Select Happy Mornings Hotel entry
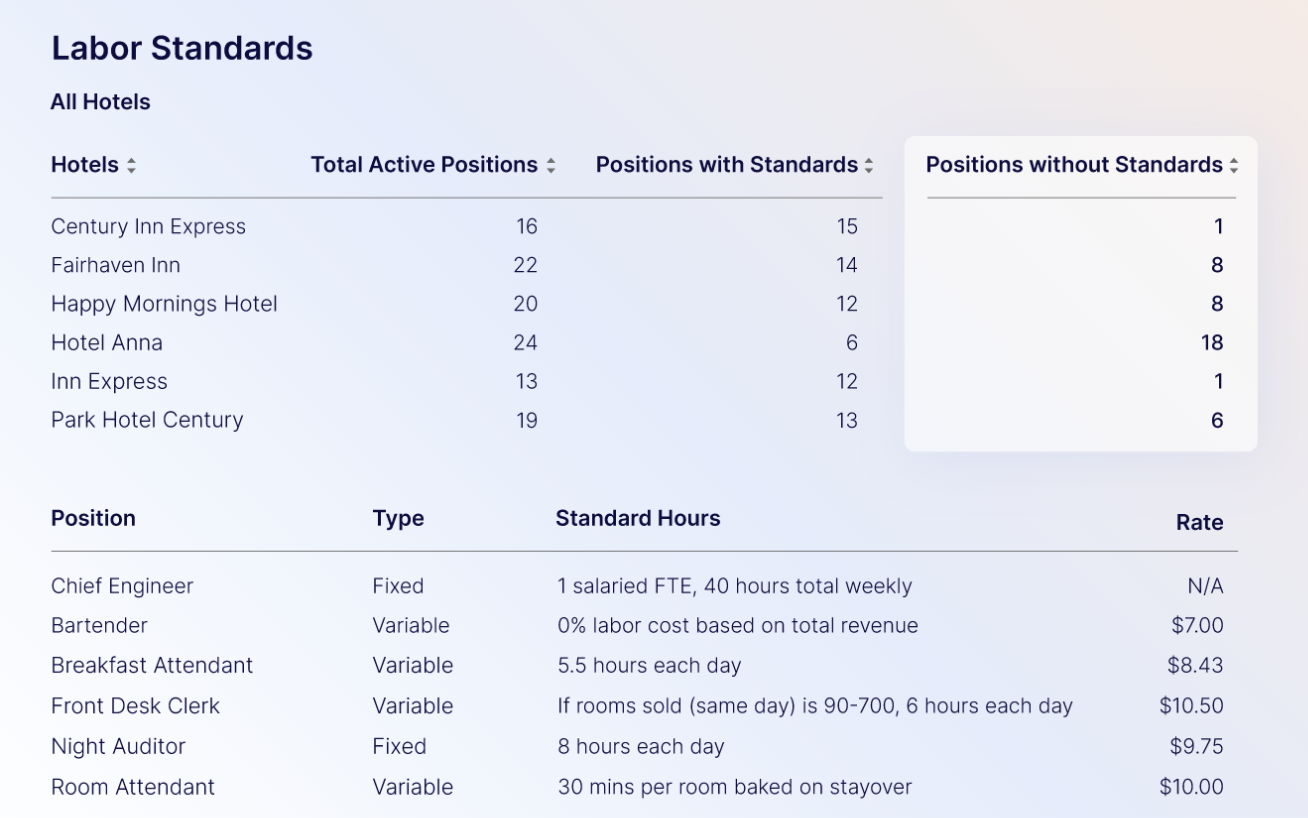This screenshot has height=818, width=1308. tap(164, 304)
